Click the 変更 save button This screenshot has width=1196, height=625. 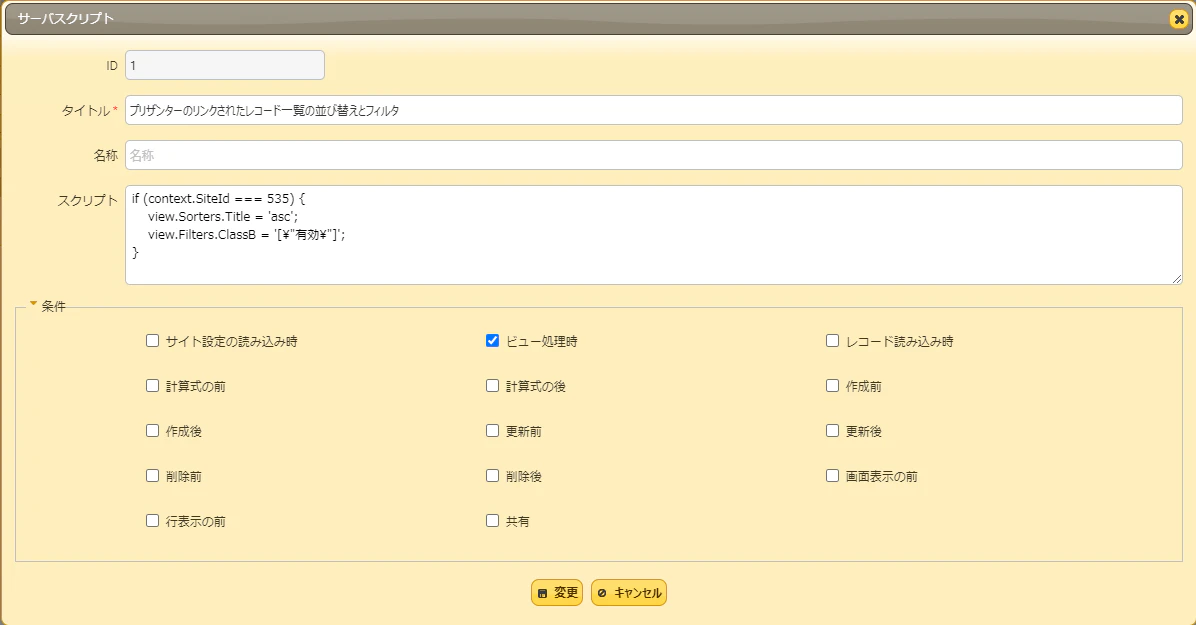pos(557,593)
